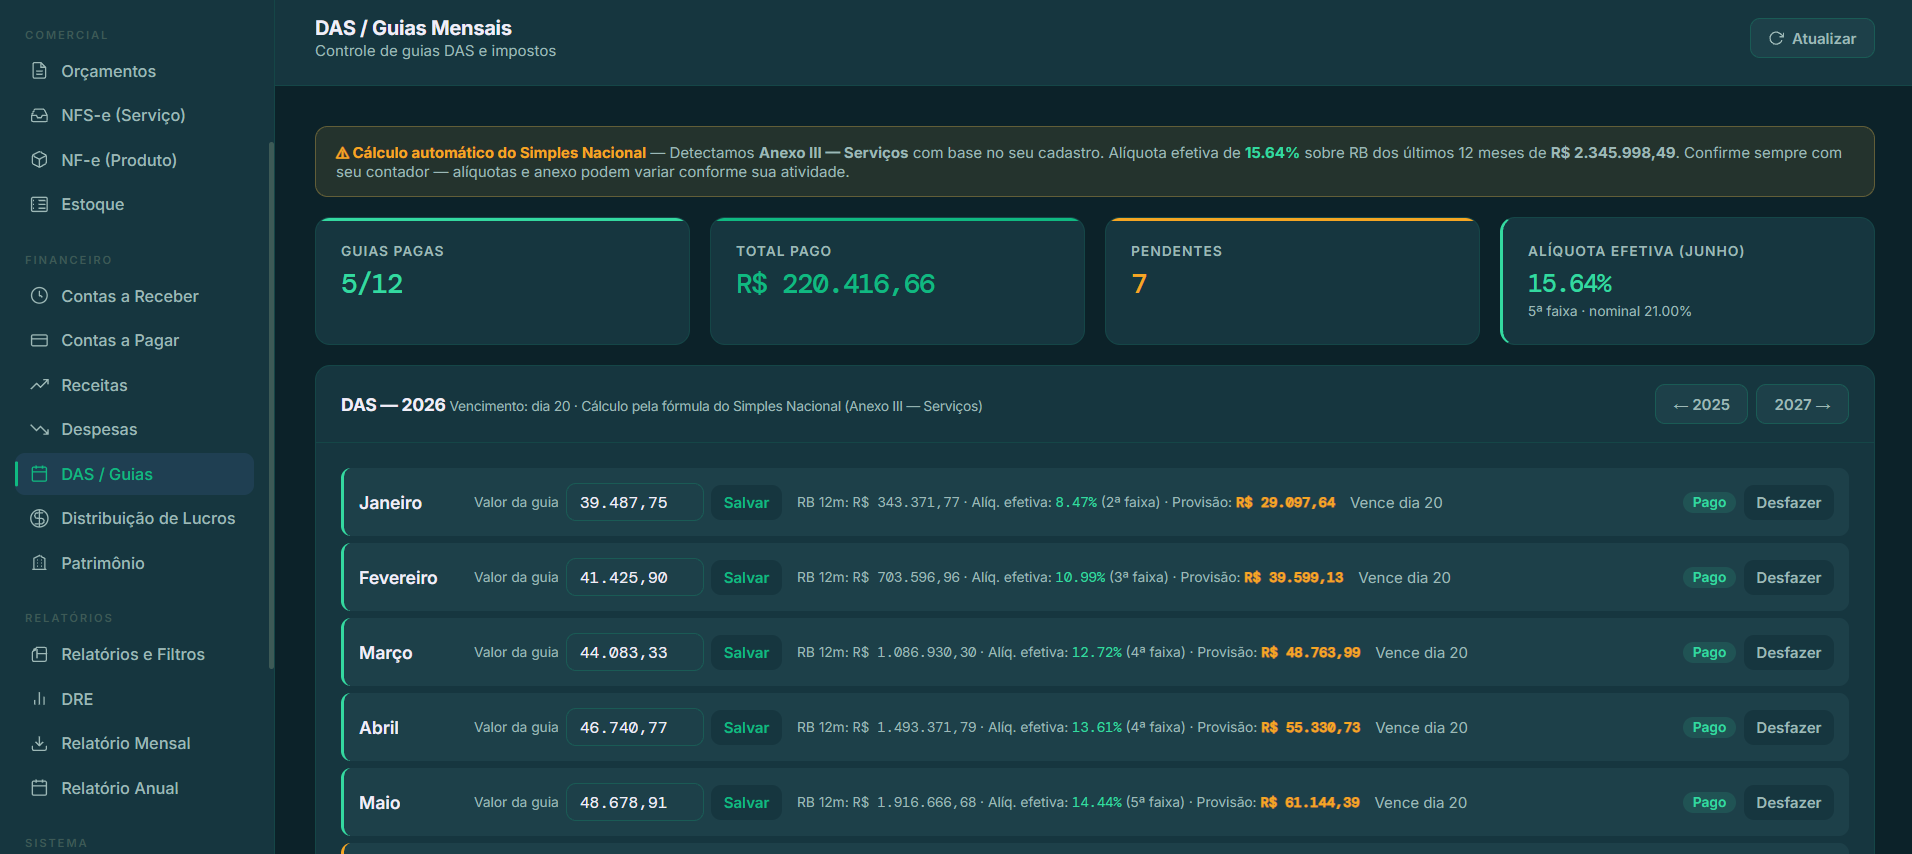The height and width of the screenshot is (854, 1912).
Task: Click the Guias Pagas value 5/12
Action: click(372, 284)
